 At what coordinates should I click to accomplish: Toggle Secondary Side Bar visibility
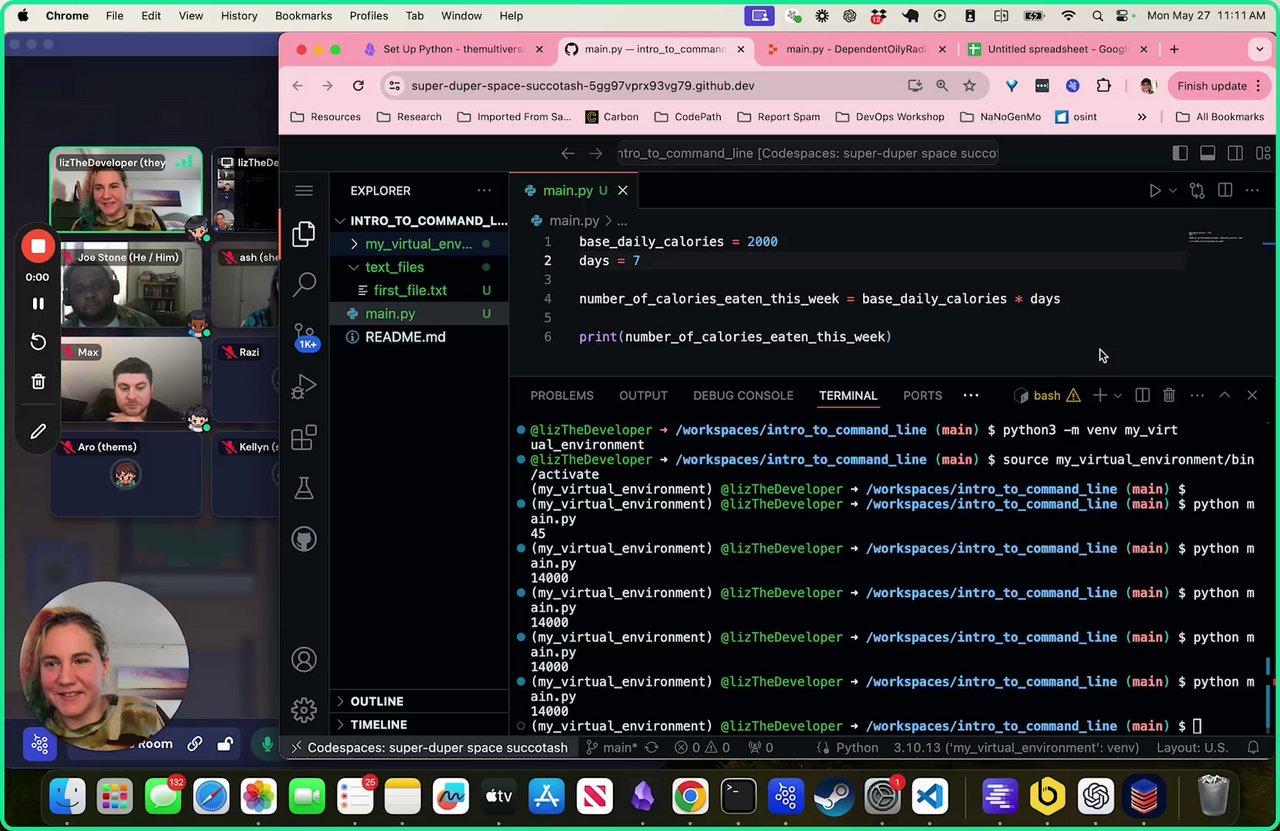point(1235,153)
